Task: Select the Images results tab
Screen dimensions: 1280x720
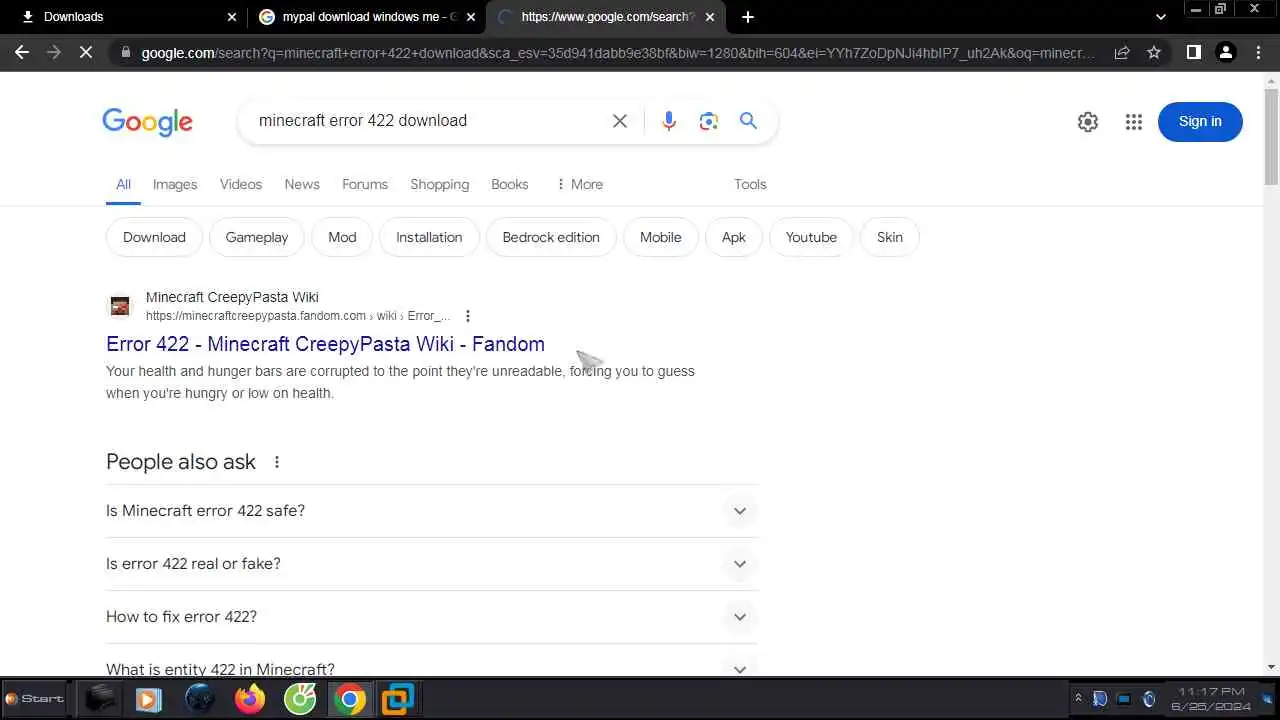Action: 175,184
